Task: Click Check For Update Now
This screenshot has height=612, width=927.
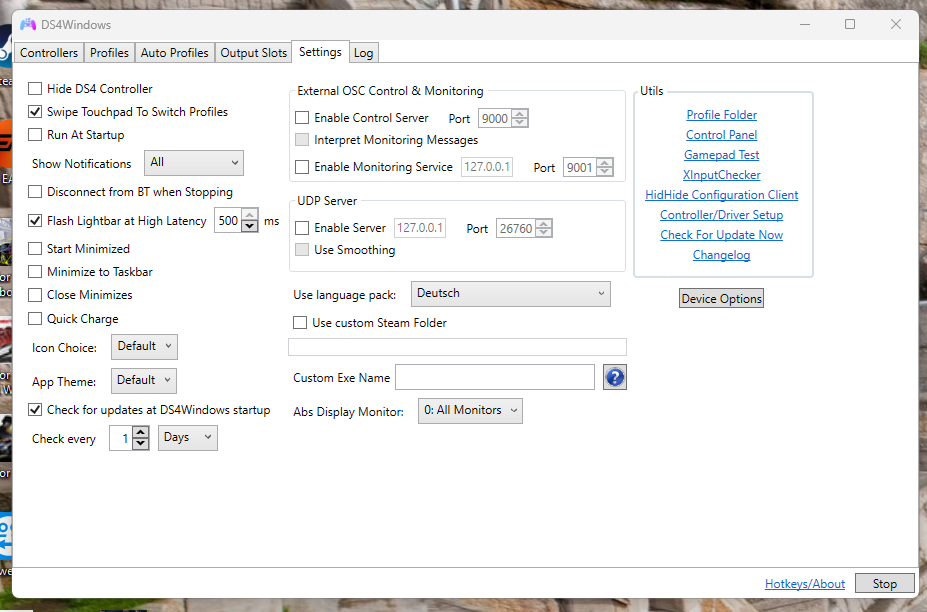Action: coord(721,235)
